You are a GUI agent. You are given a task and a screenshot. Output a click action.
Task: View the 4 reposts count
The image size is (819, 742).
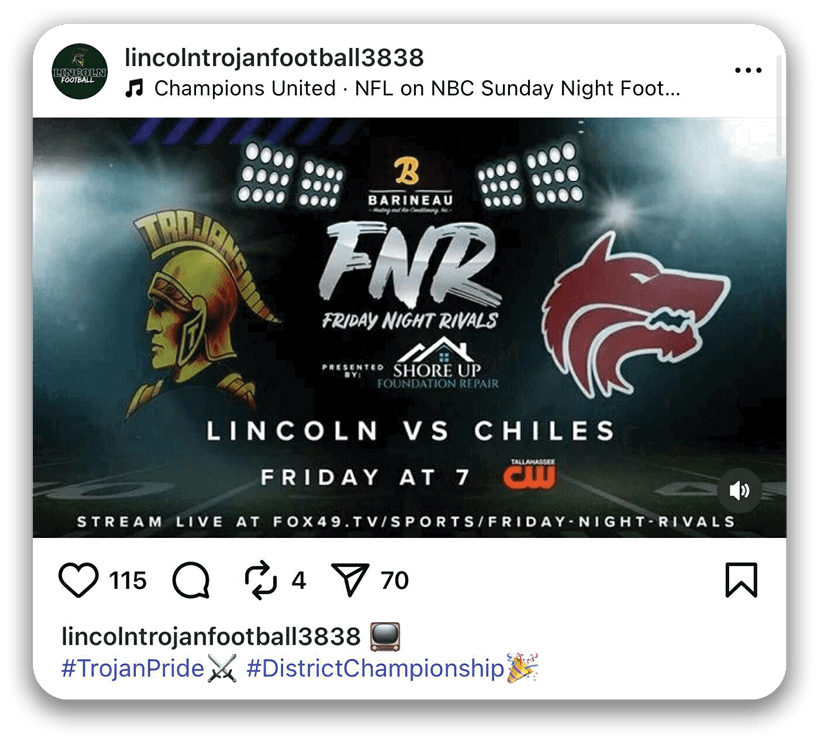[x=299, y=581]
